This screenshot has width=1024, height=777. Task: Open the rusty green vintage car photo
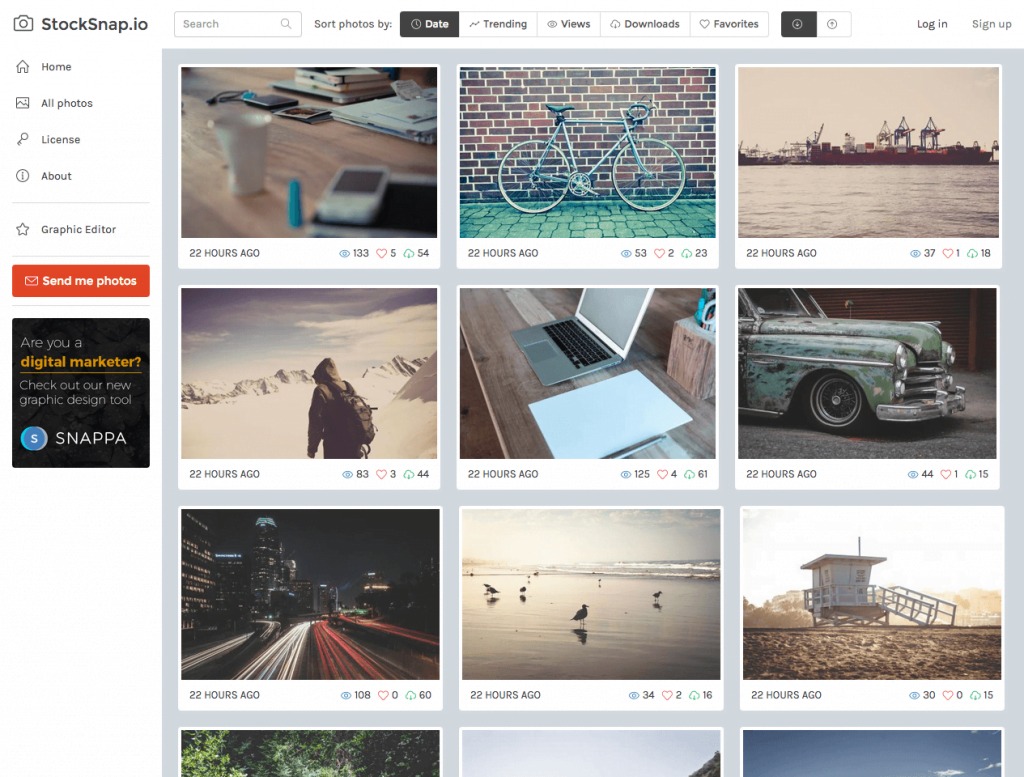point(867,373)
